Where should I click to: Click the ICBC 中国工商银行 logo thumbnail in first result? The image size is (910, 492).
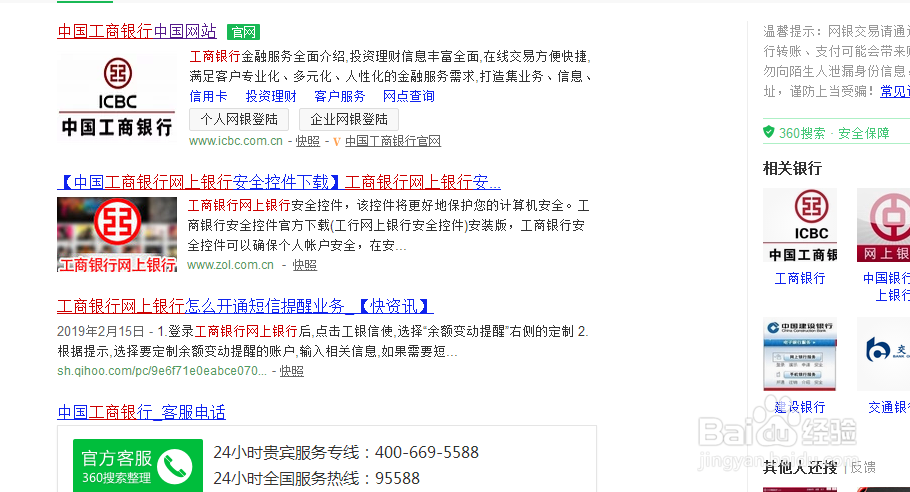117,97
